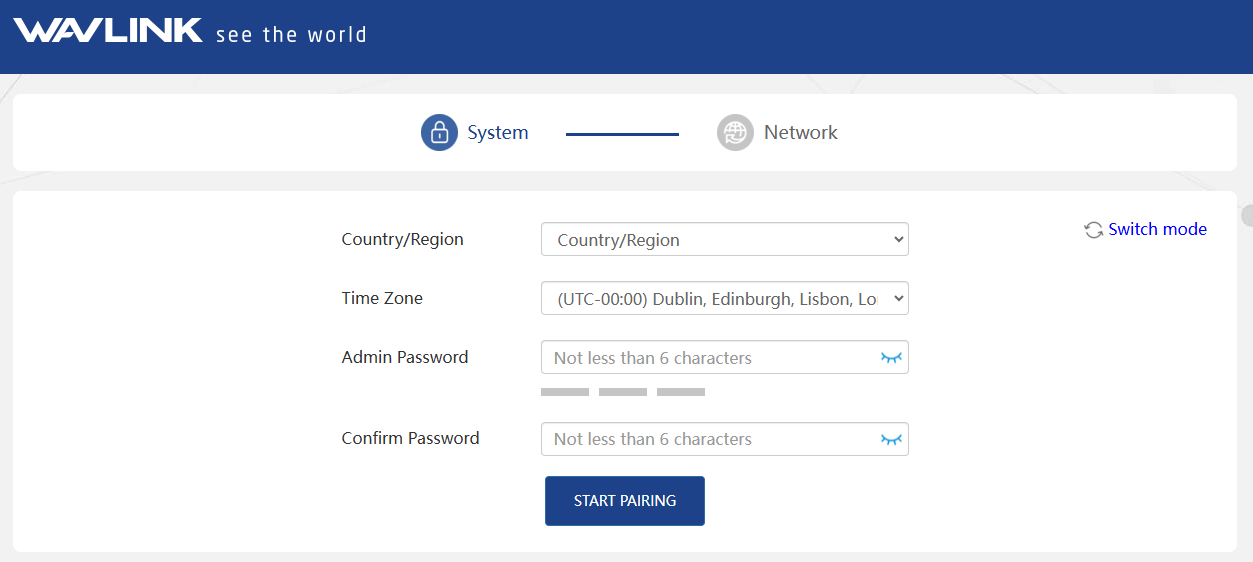Show the Admin Password using eye icon

click(891, 358)
